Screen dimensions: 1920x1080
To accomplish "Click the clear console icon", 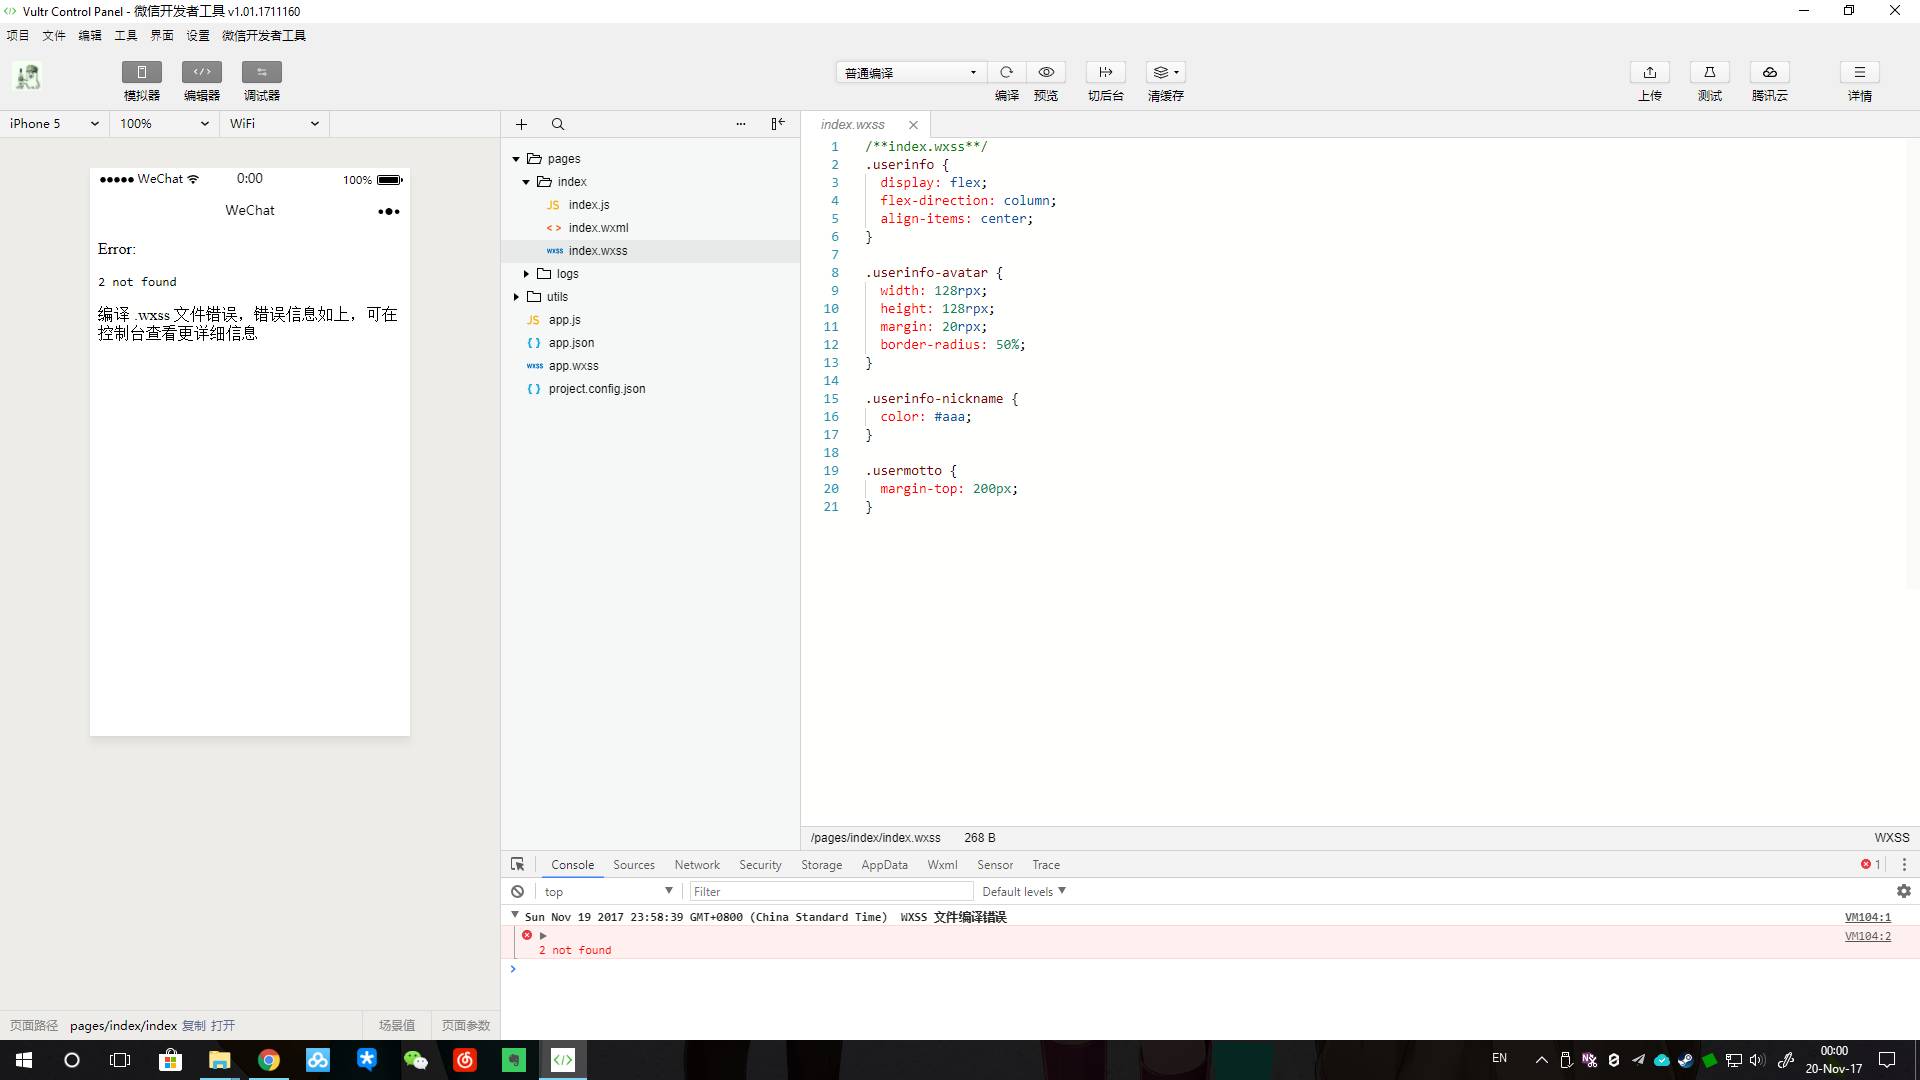I will coord(517,891).
